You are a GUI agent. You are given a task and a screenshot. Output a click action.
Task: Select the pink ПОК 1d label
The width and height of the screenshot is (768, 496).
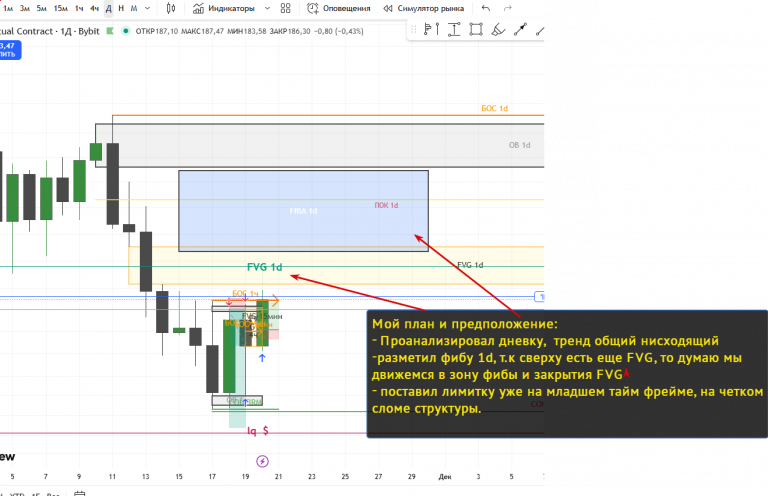[x=386, y=205]
